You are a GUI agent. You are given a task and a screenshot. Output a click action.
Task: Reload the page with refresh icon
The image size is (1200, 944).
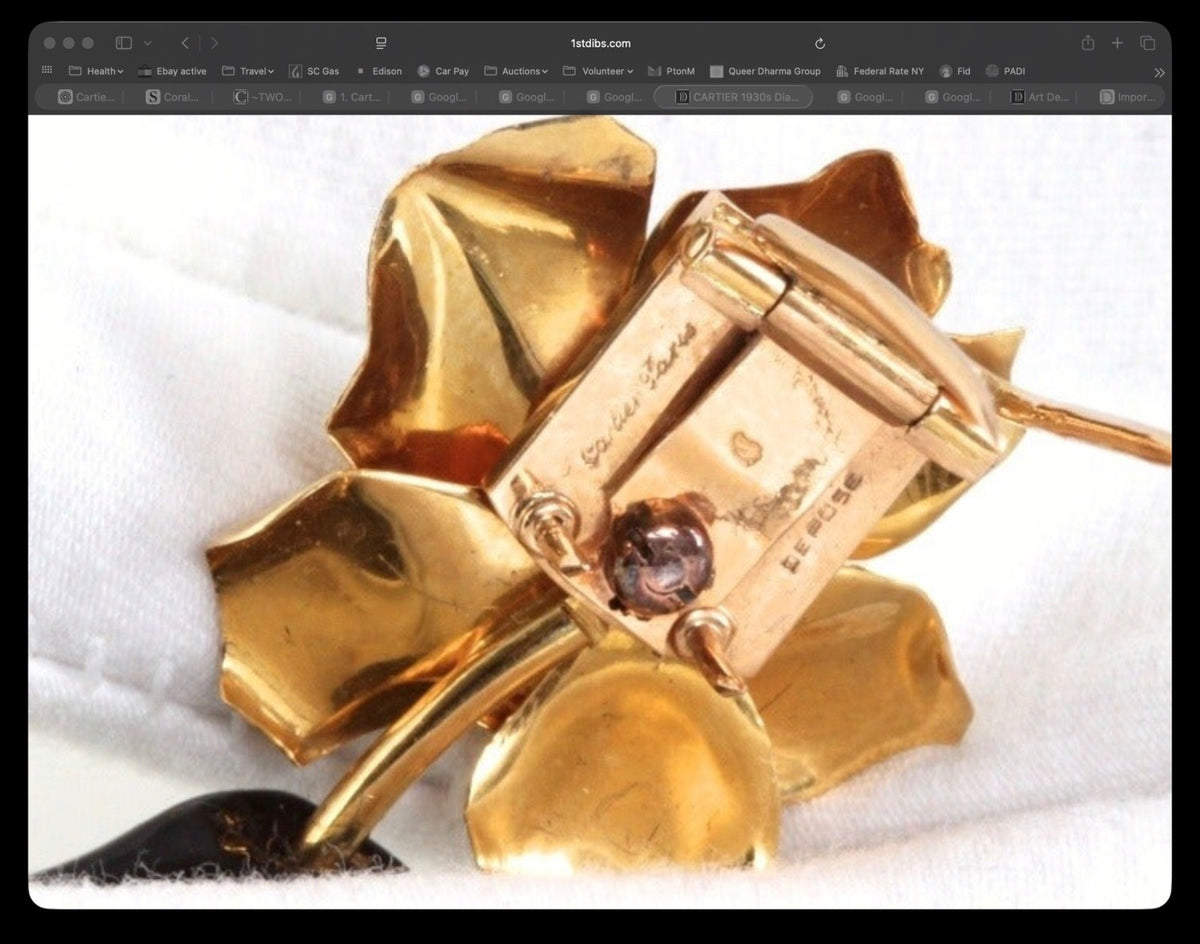pyautogui.click(x=820, y=43)
